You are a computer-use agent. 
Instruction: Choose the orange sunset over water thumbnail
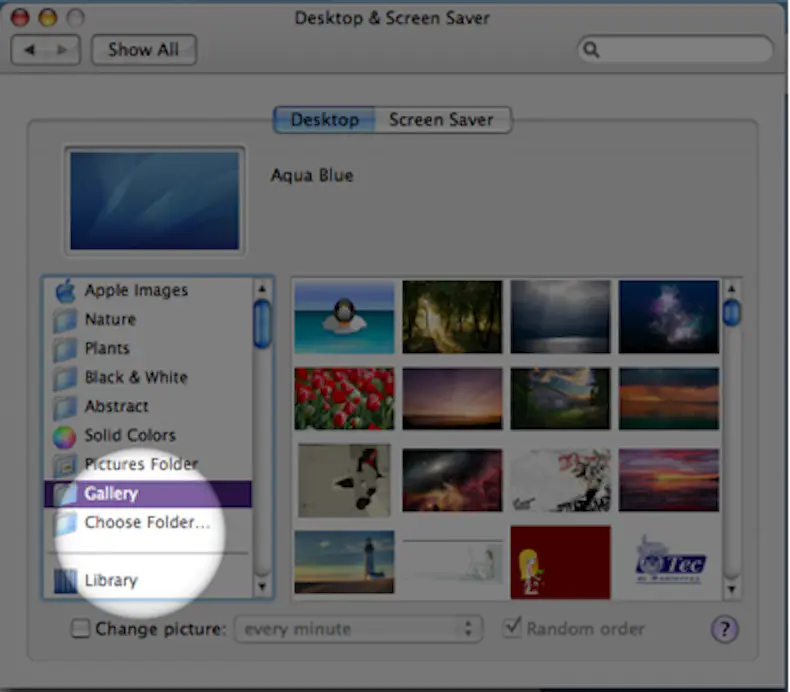point(669,399)
